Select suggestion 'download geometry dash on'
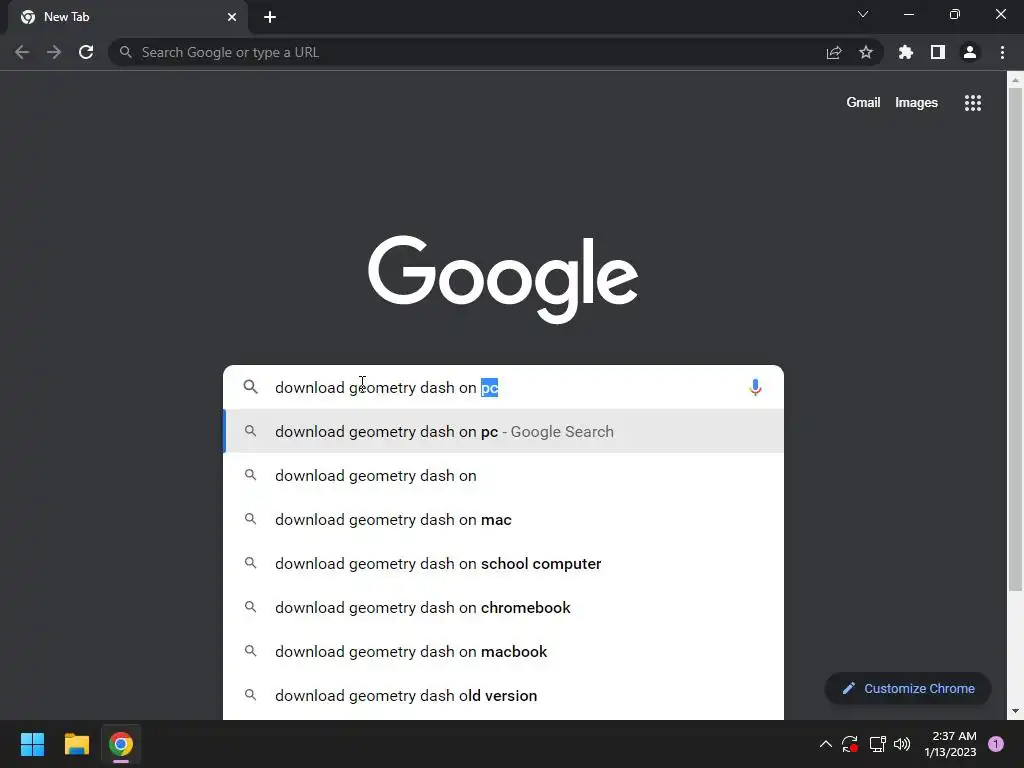 pyautogui.click(x=504, y=475)
